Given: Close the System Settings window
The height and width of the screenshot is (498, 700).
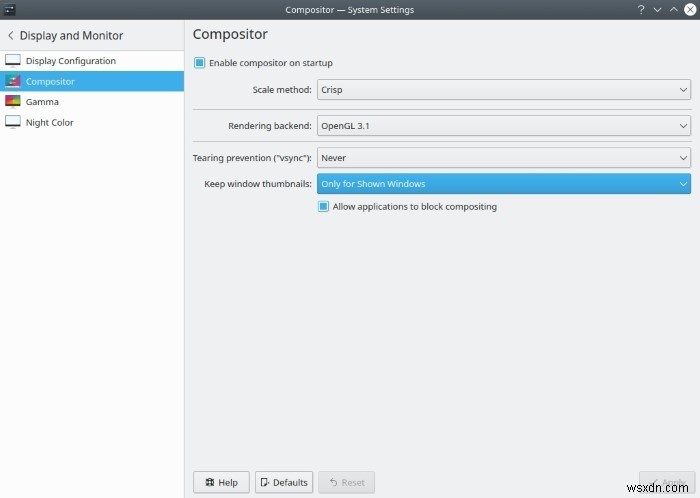Looking at the screenshot, I should click(690, 9).
